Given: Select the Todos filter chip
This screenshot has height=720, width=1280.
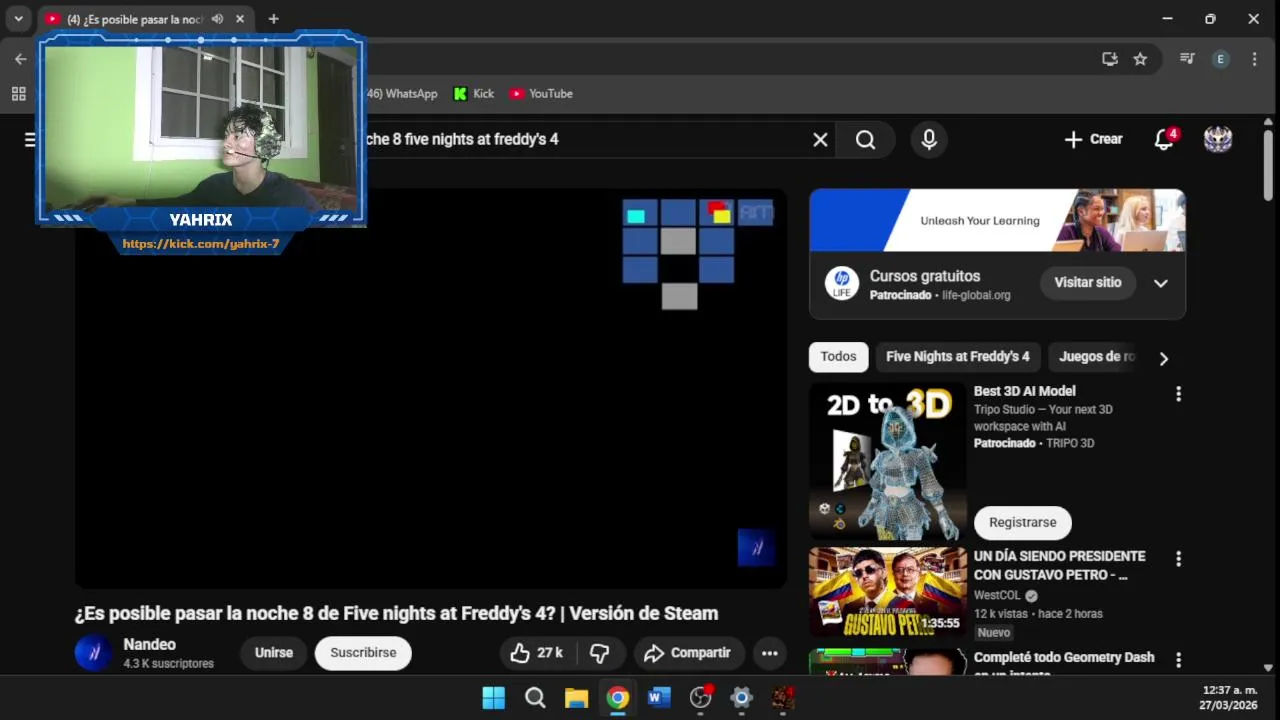Looking at the screenshot, I should (838, 357).
